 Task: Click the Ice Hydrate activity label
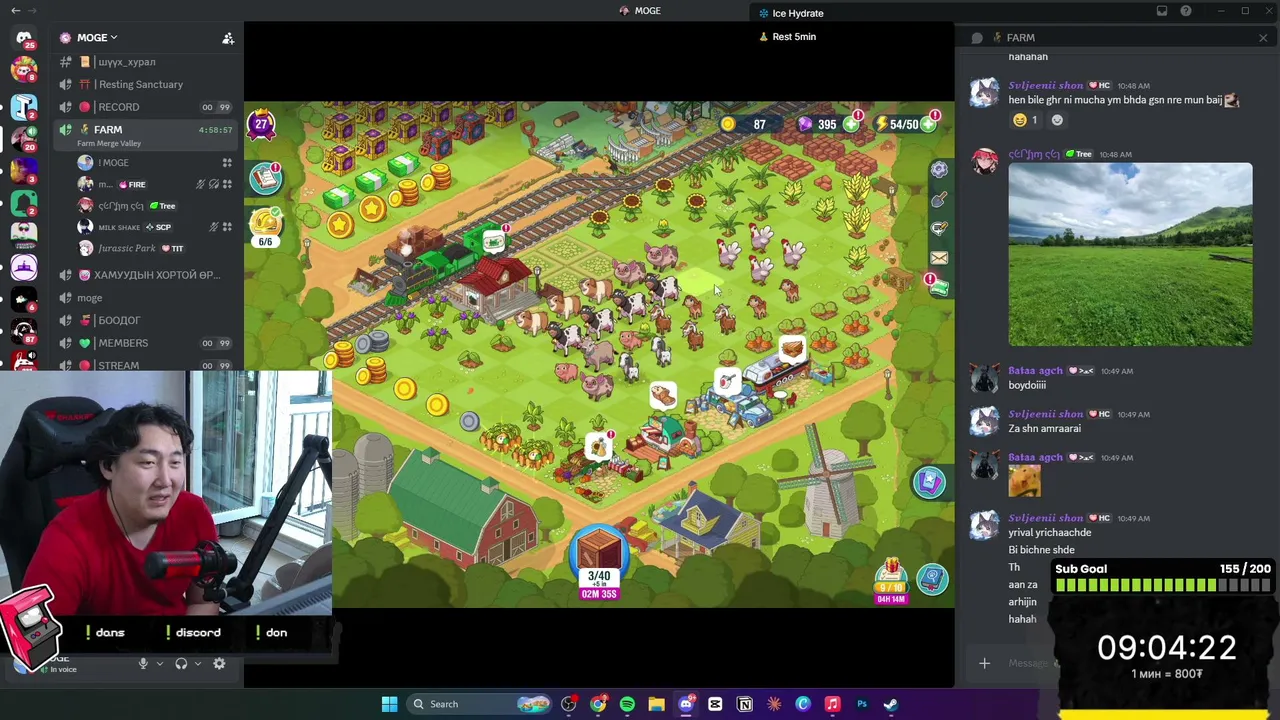pyautogui.click(x=798, y=13)
